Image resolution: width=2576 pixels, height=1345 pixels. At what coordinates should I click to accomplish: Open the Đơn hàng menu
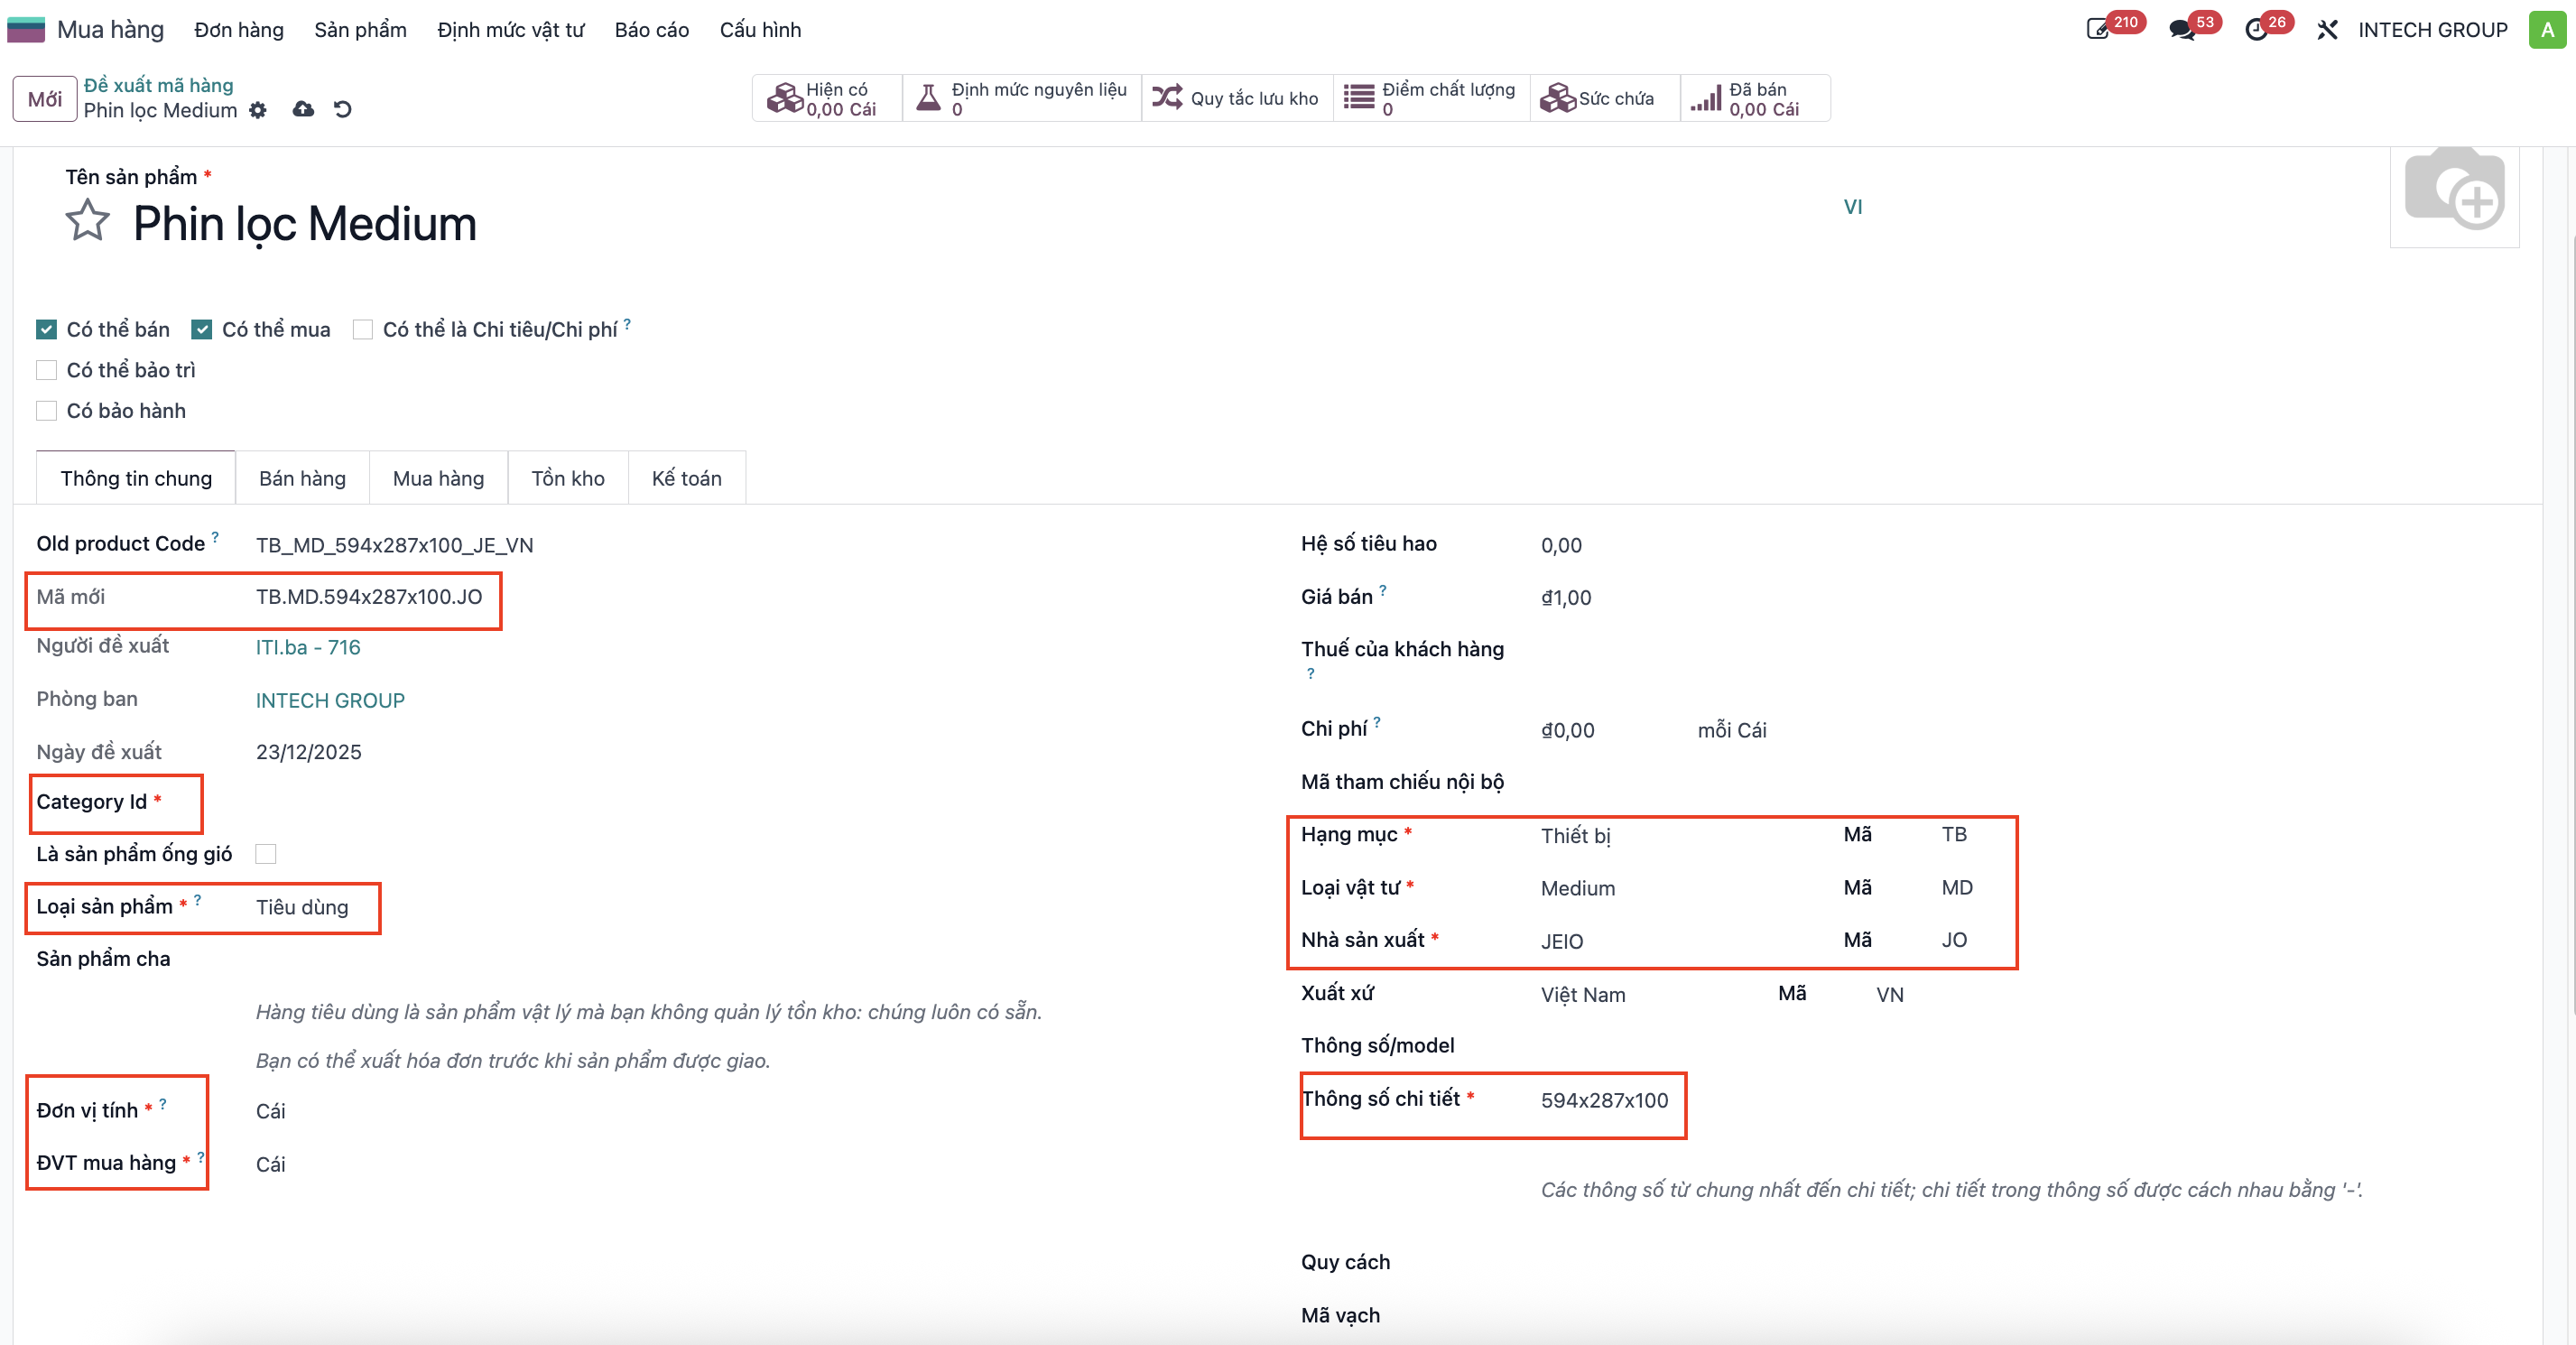coord(239,30)
